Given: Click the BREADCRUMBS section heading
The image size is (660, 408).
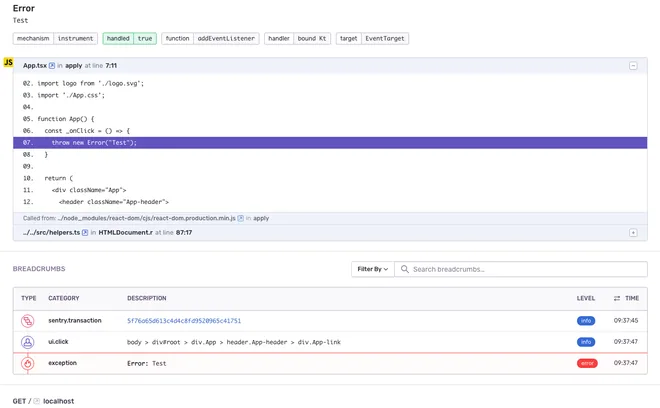Looking at the screenshot, I should click(x=39, y=269).
